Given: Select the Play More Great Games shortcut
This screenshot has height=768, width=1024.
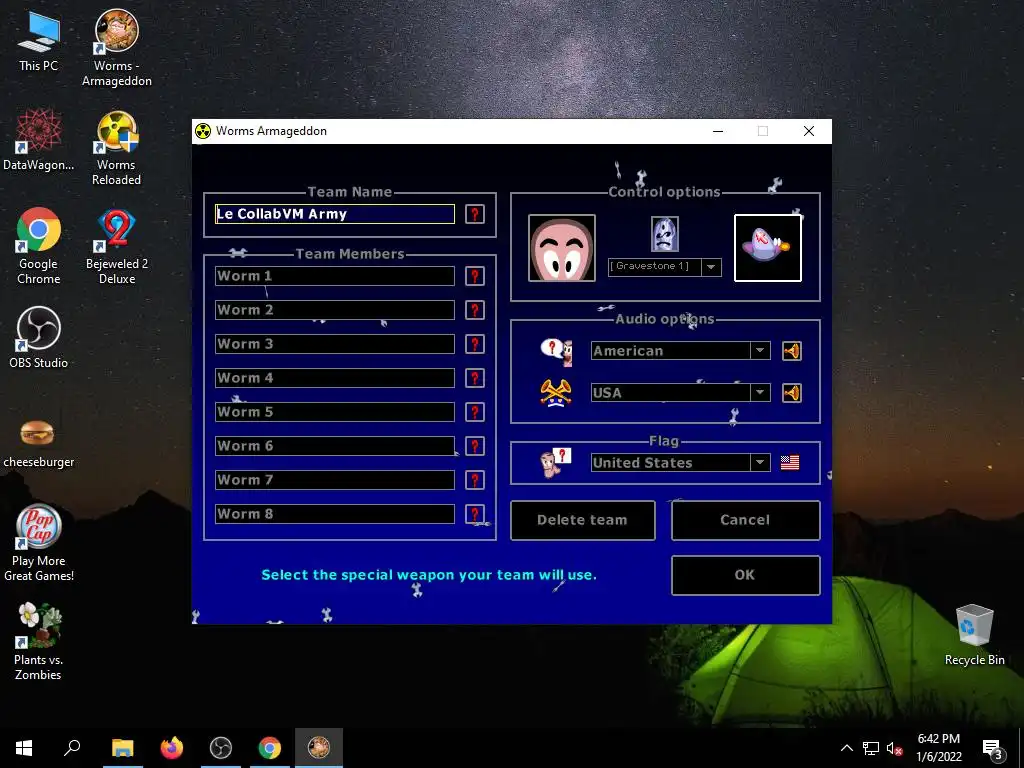Looking at the screenshot, I should point(39,543).
